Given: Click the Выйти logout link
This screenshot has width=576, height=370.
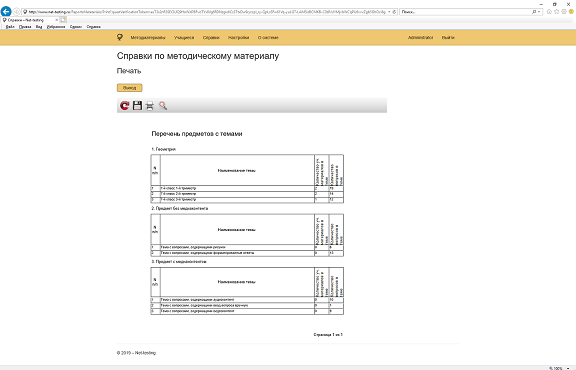Looking at the screenshot, I should [x=448, y=37].
